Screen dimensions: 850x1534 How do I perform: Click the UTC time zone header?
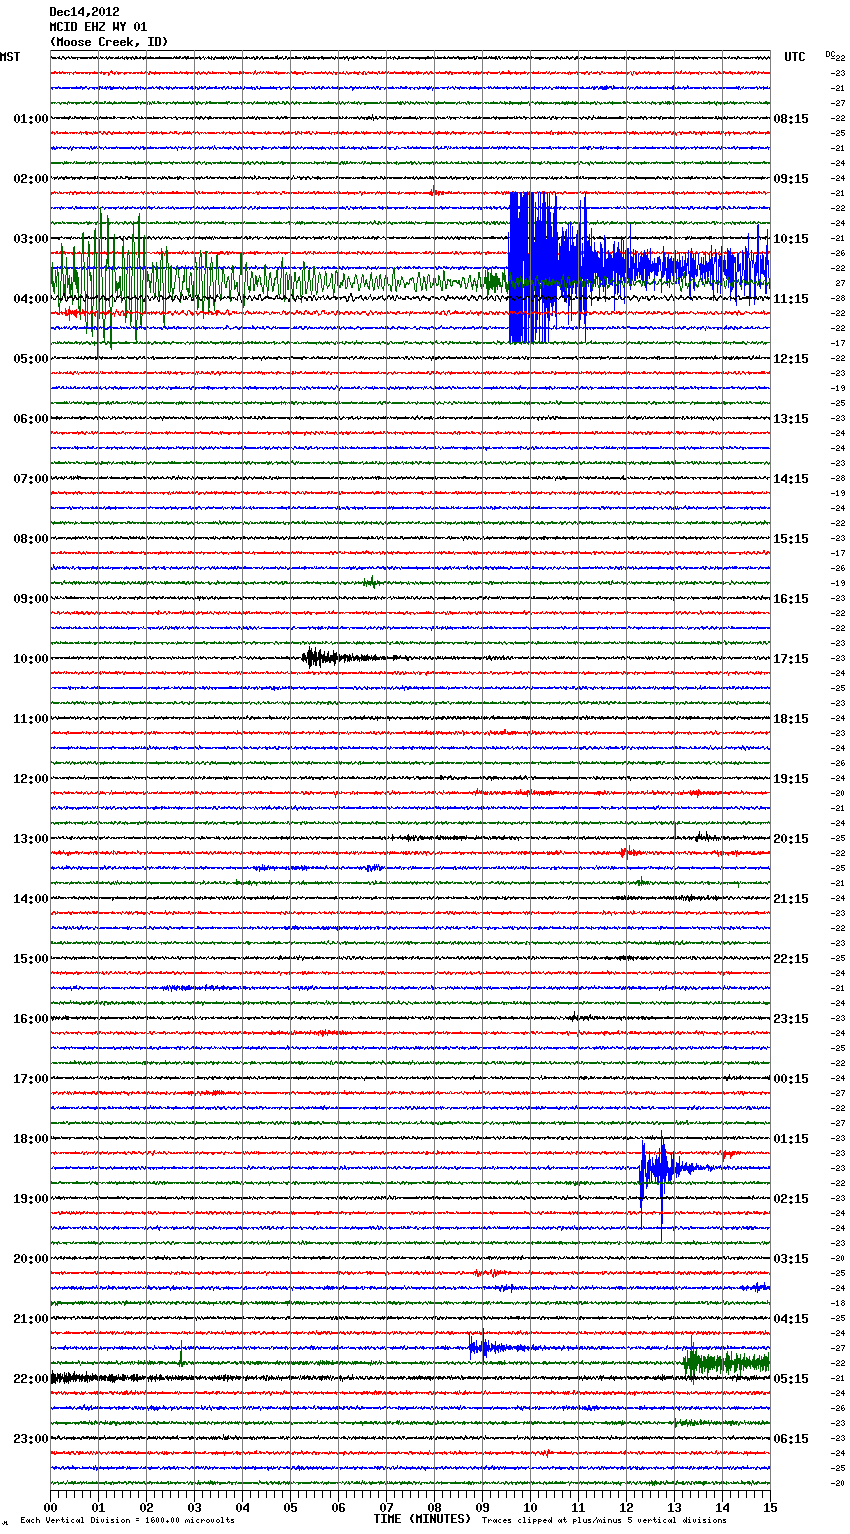click(794, 57)
